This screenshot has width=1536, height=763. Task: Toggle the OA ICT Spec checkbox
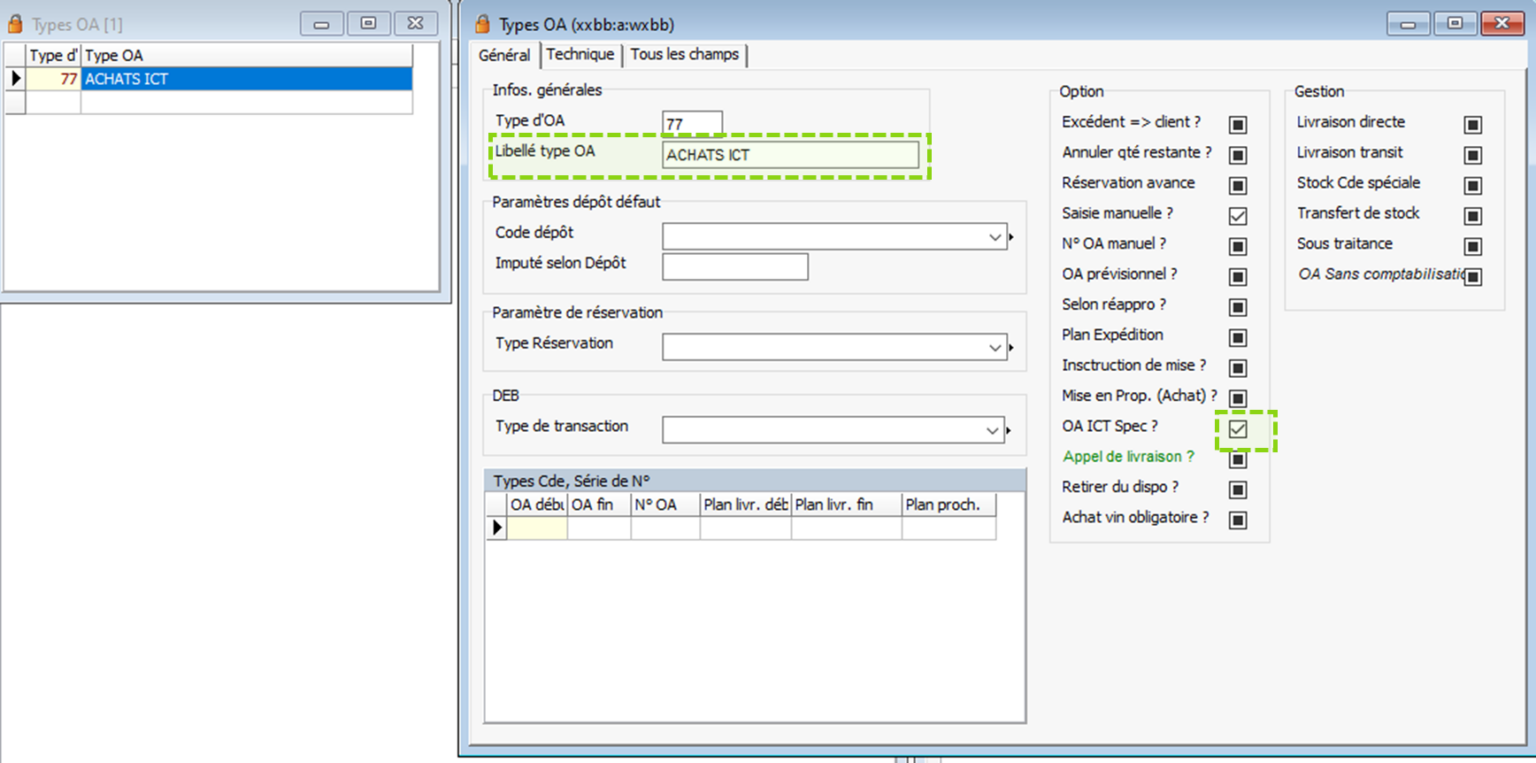(x=1238, y=429)
